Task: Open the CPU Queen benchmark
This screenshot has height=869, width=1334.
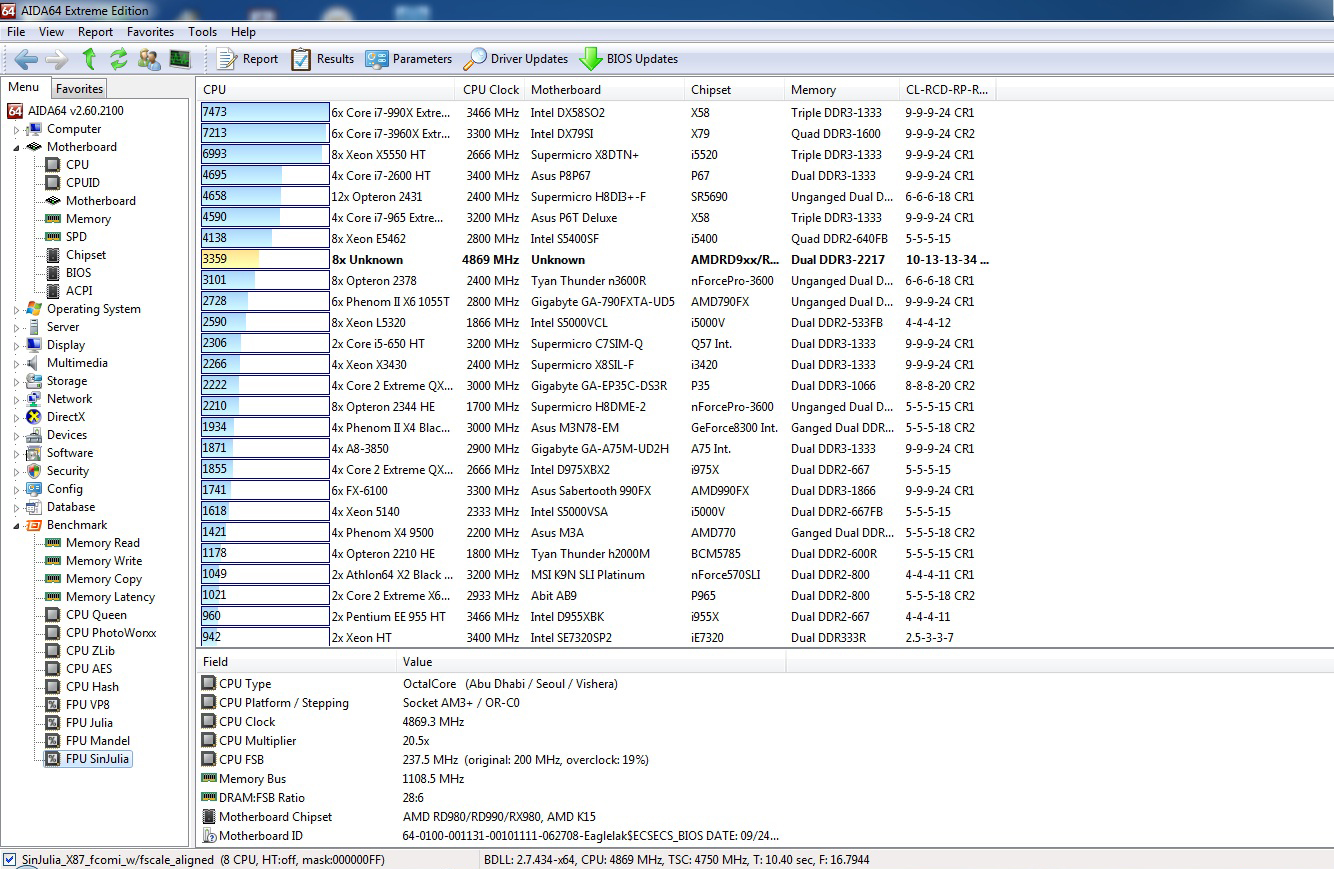Action: [96, 615]
